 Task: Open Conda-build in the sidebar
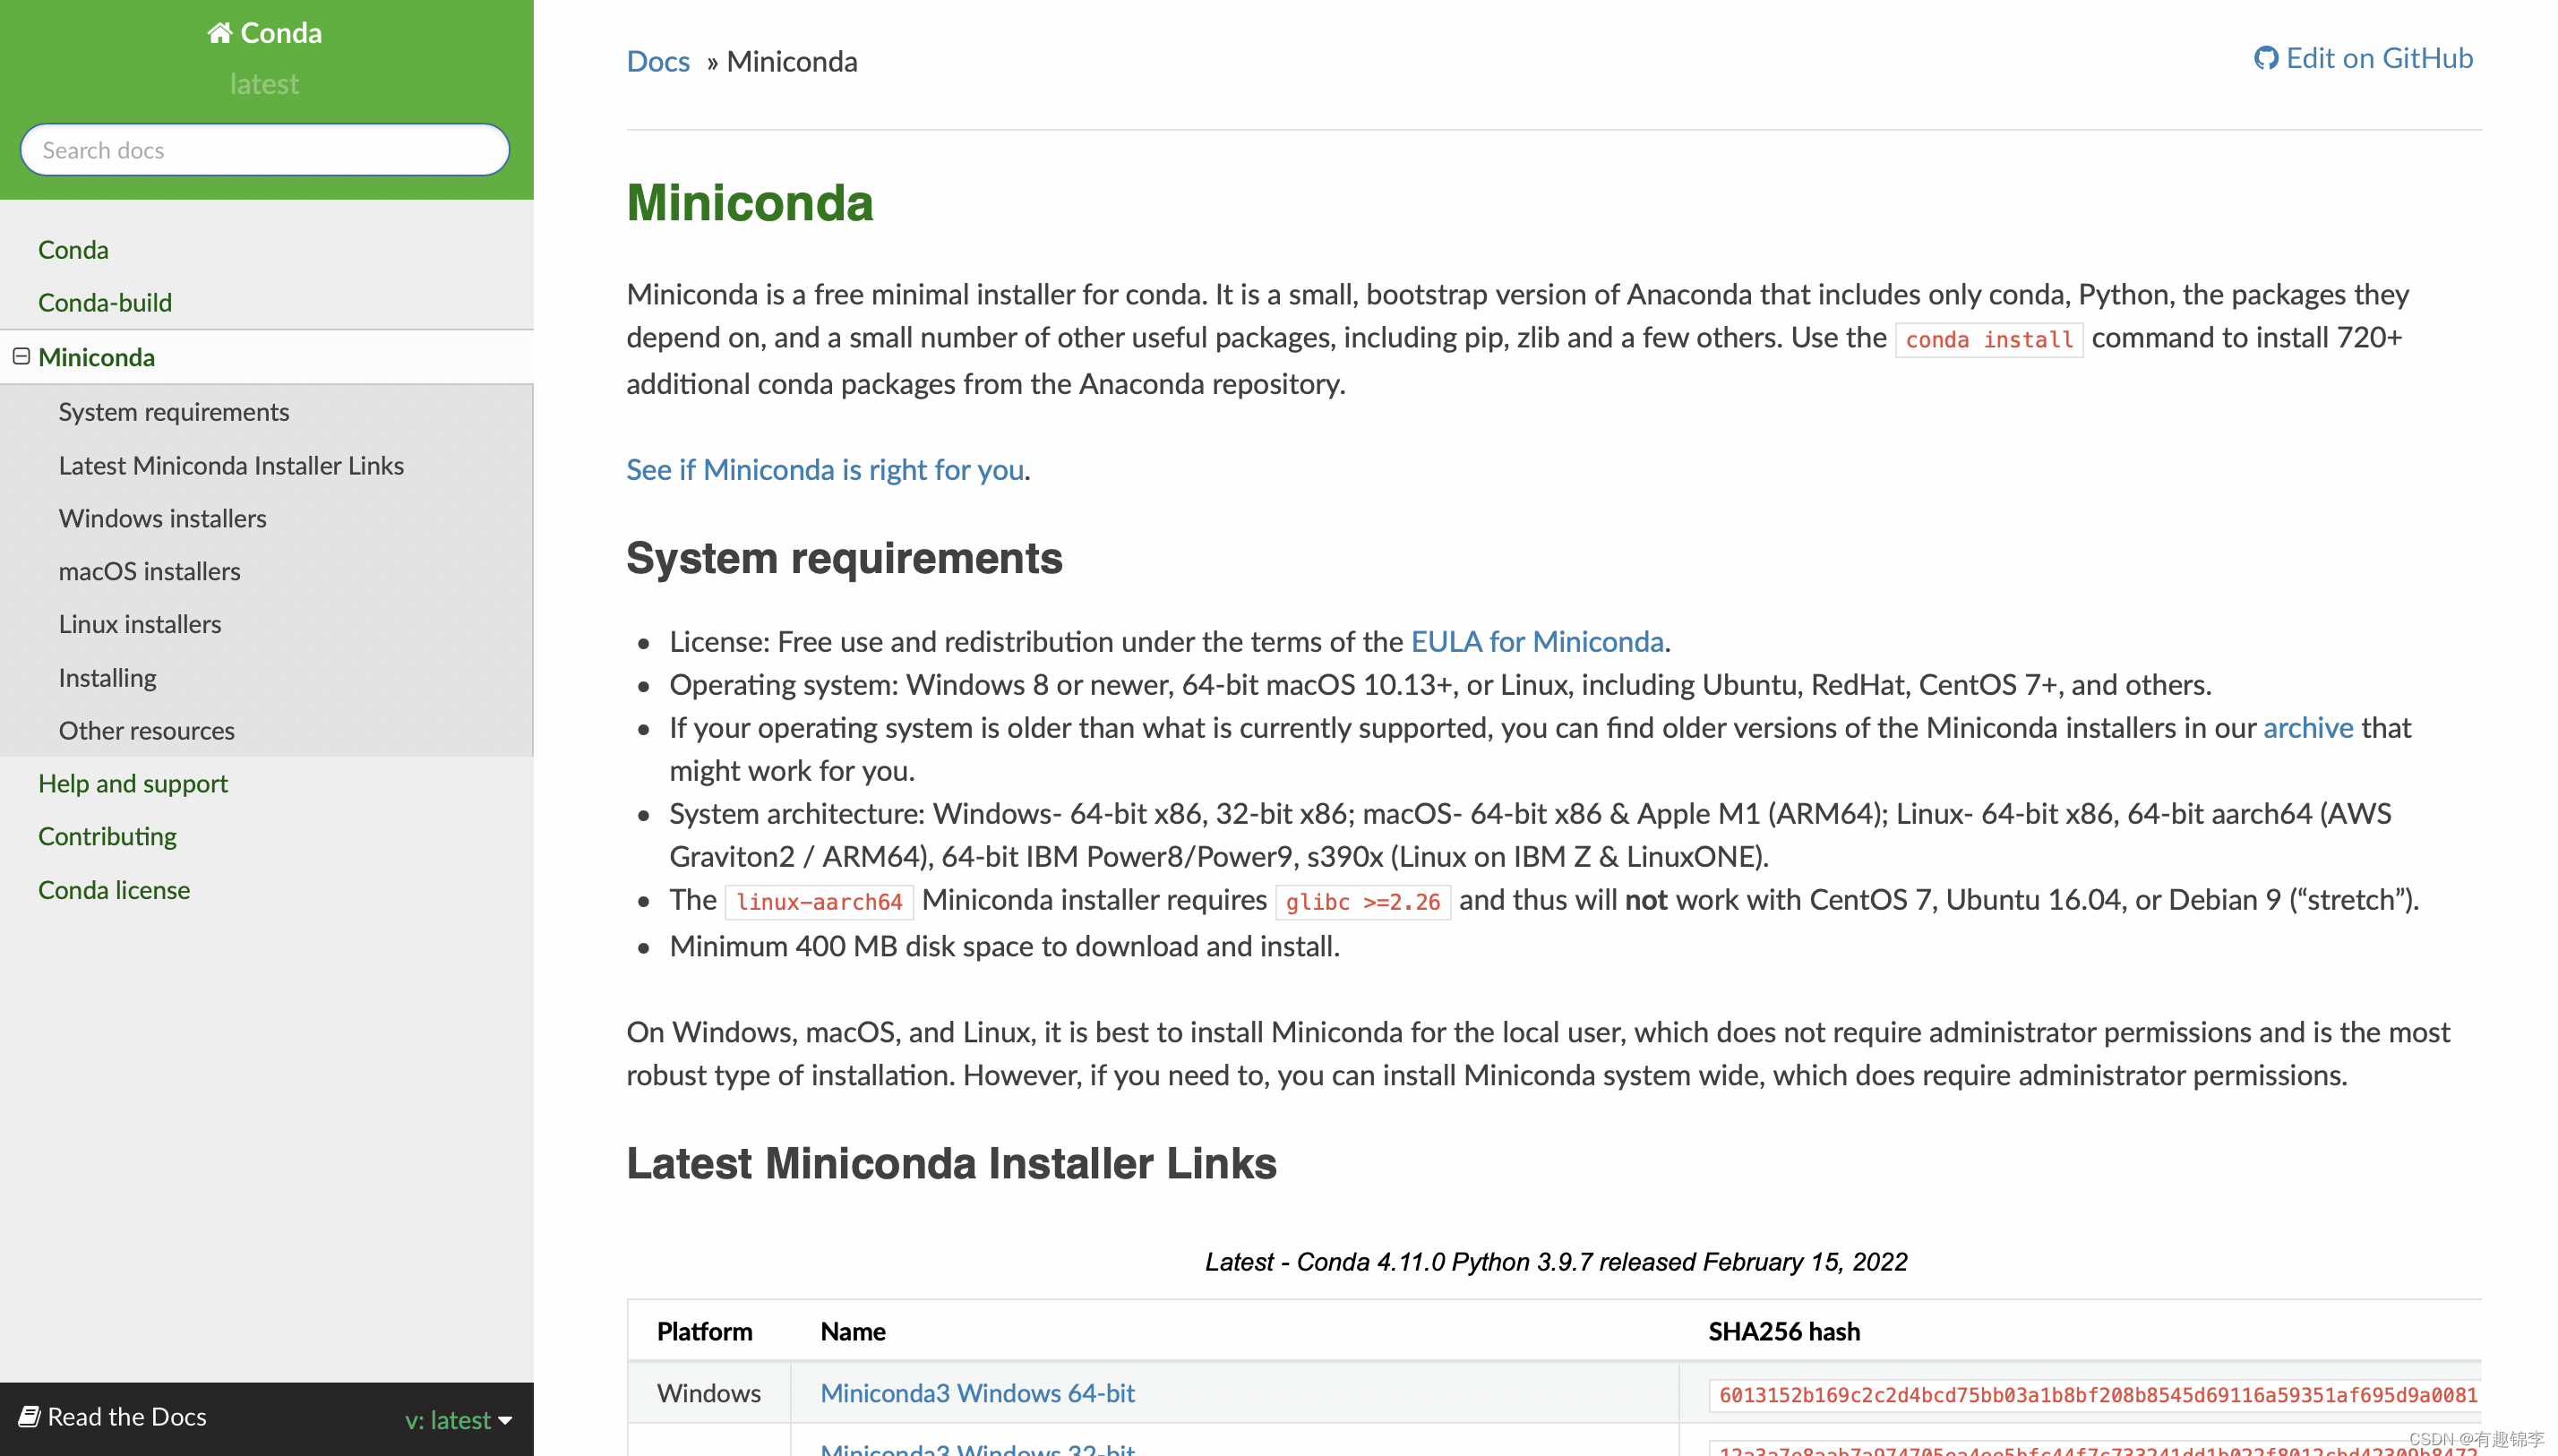coord(105,302)
